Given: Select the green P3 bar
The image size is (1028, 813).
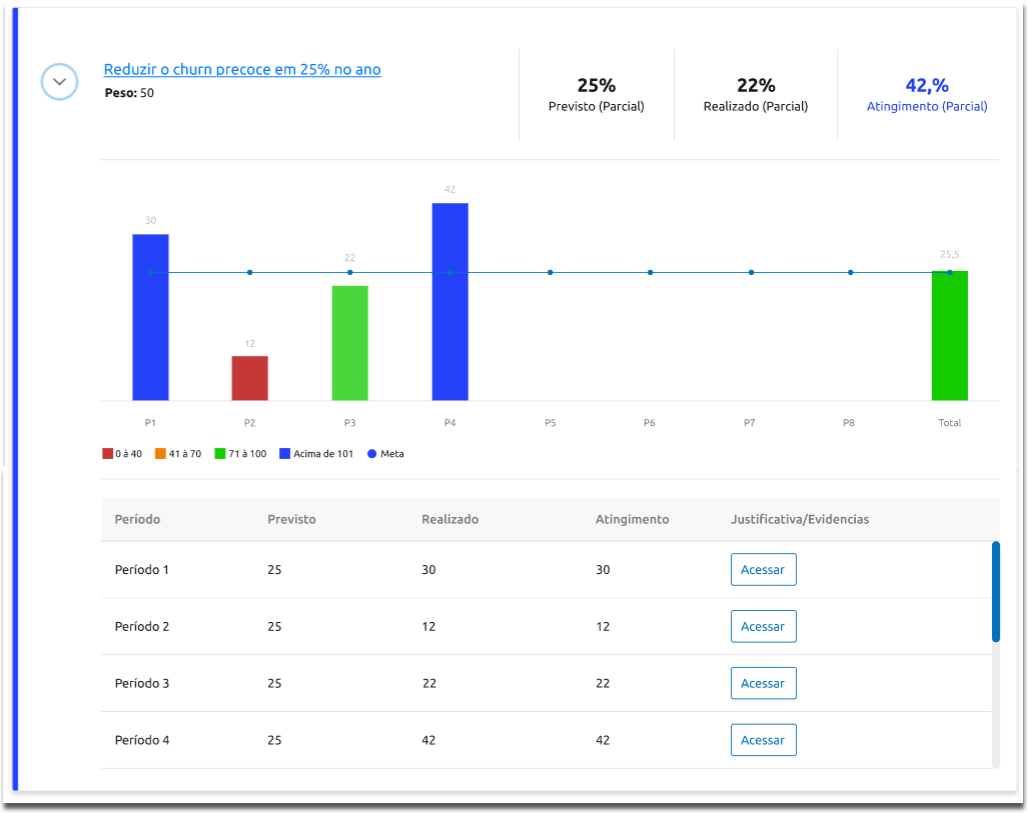Looking at the screenshot, I should (x=350, y=343).
